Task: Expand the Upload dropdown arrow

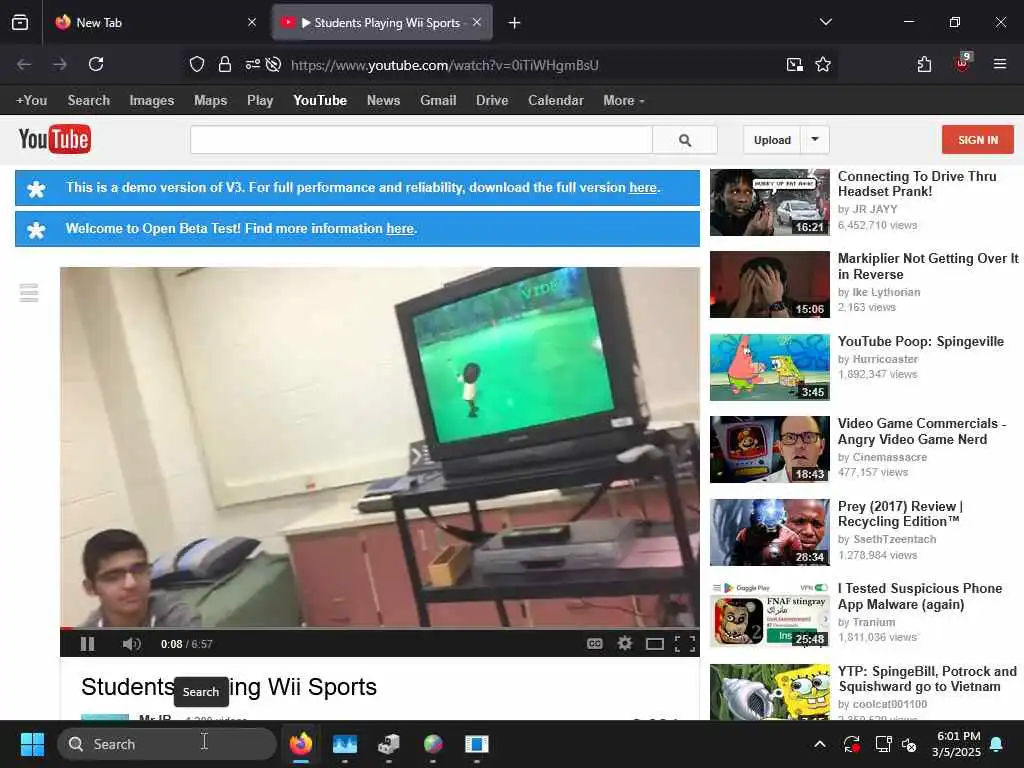Action: [x=815, y=139]
